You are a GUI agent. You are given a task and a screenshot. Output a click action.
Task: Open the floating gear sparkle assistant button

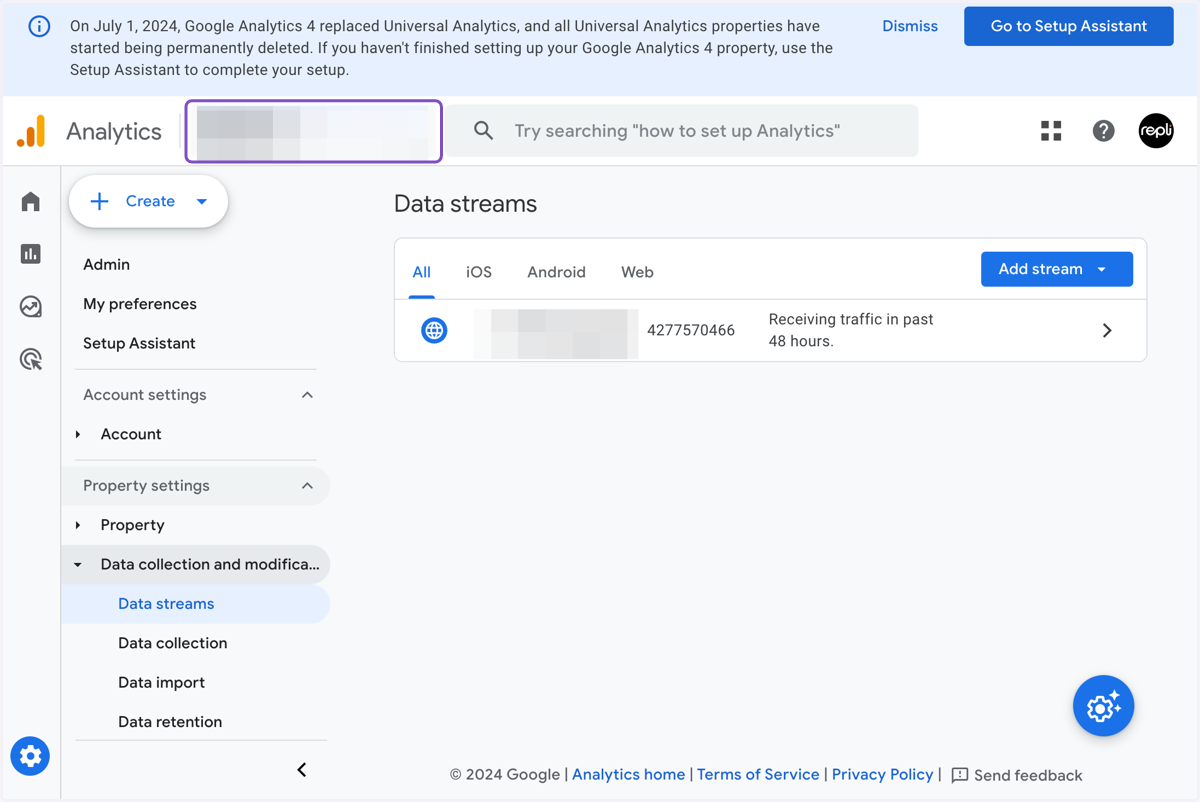coord(1103,706)
